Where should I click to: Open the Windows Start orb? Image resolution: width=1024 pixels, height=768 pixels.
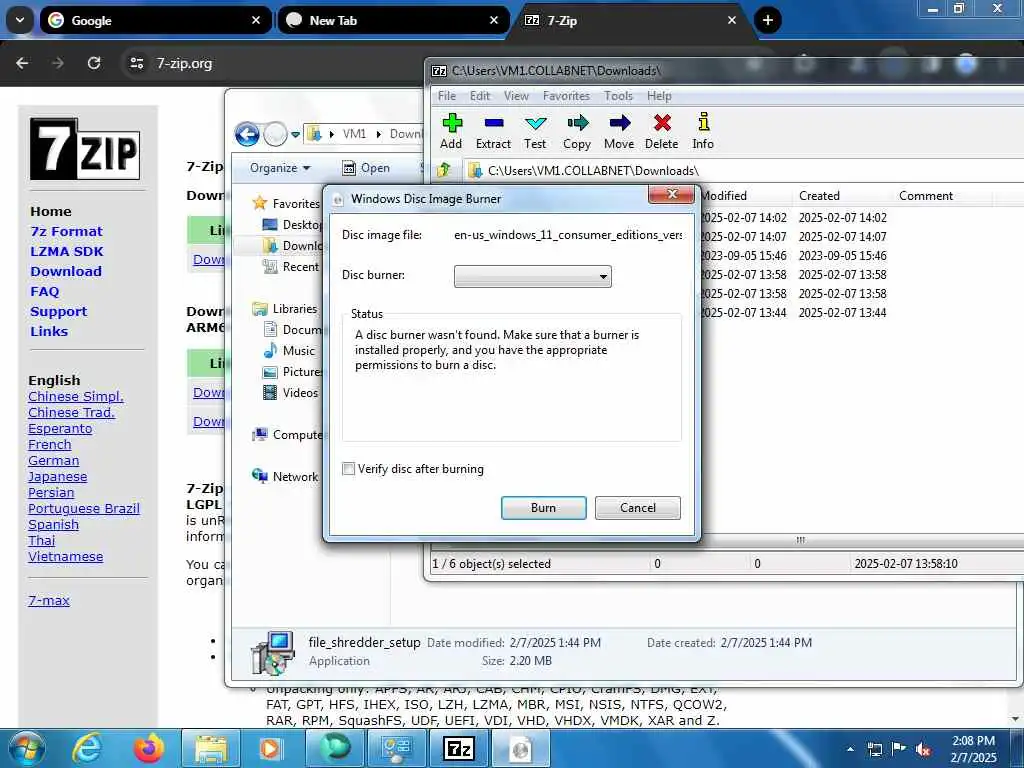tap(26, 748)
